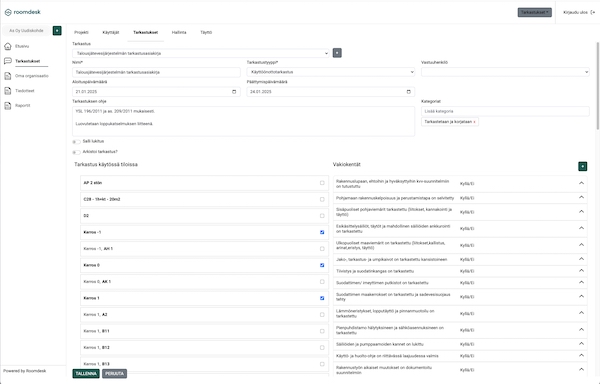
Task: Check Kerros 1, B11 checkbox
Action: pyautogui.click(x=322, y=331)
